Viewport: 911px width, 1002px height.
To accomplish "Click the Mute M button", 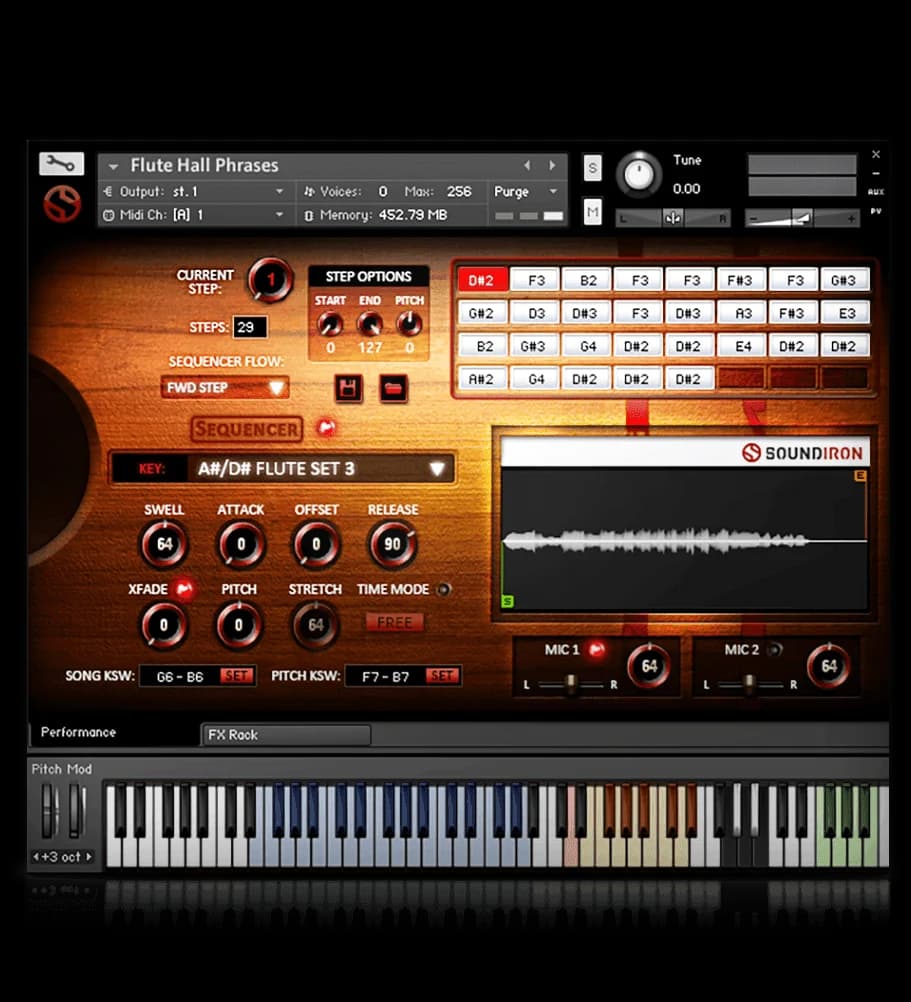I will coord(593,212).
